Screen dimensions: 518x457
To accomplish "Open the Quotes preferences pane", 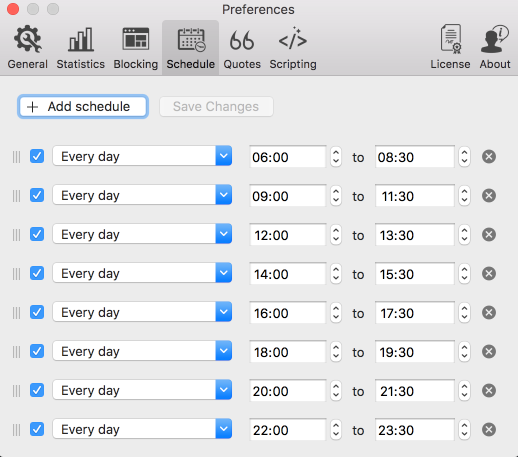I will 242,47.
